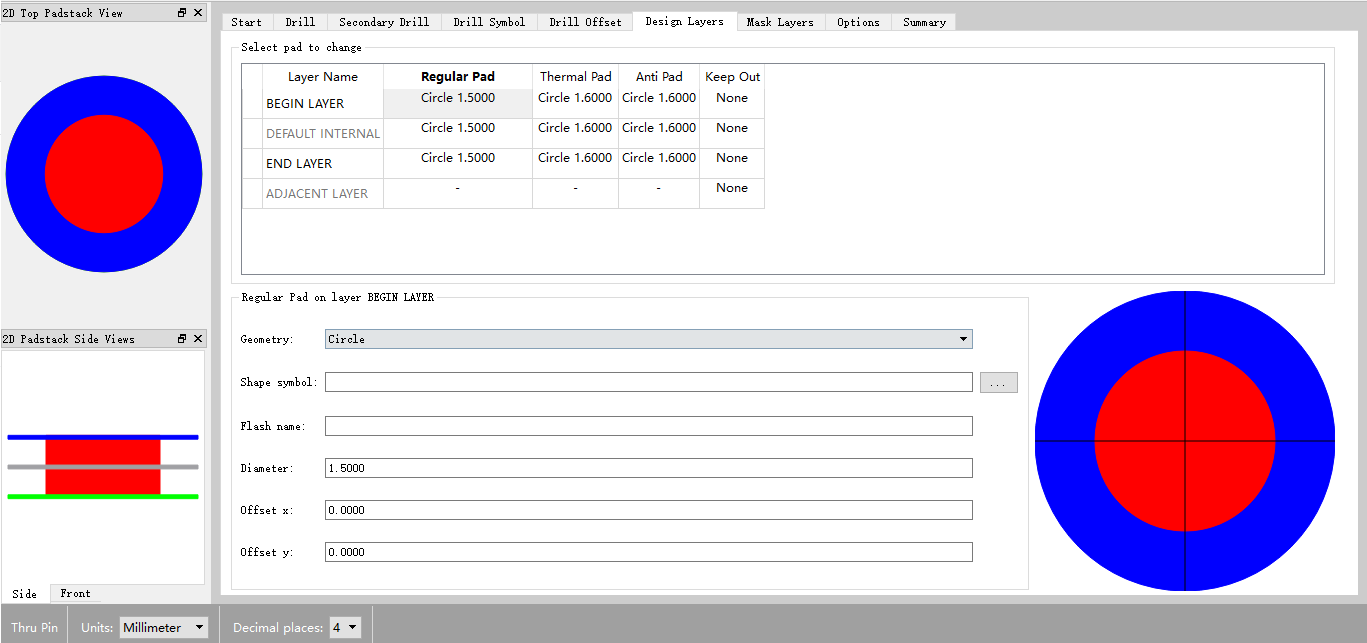Click the Thermal Pad column header
Viewport: 1367px width, 643px height.
pos(575,77)
